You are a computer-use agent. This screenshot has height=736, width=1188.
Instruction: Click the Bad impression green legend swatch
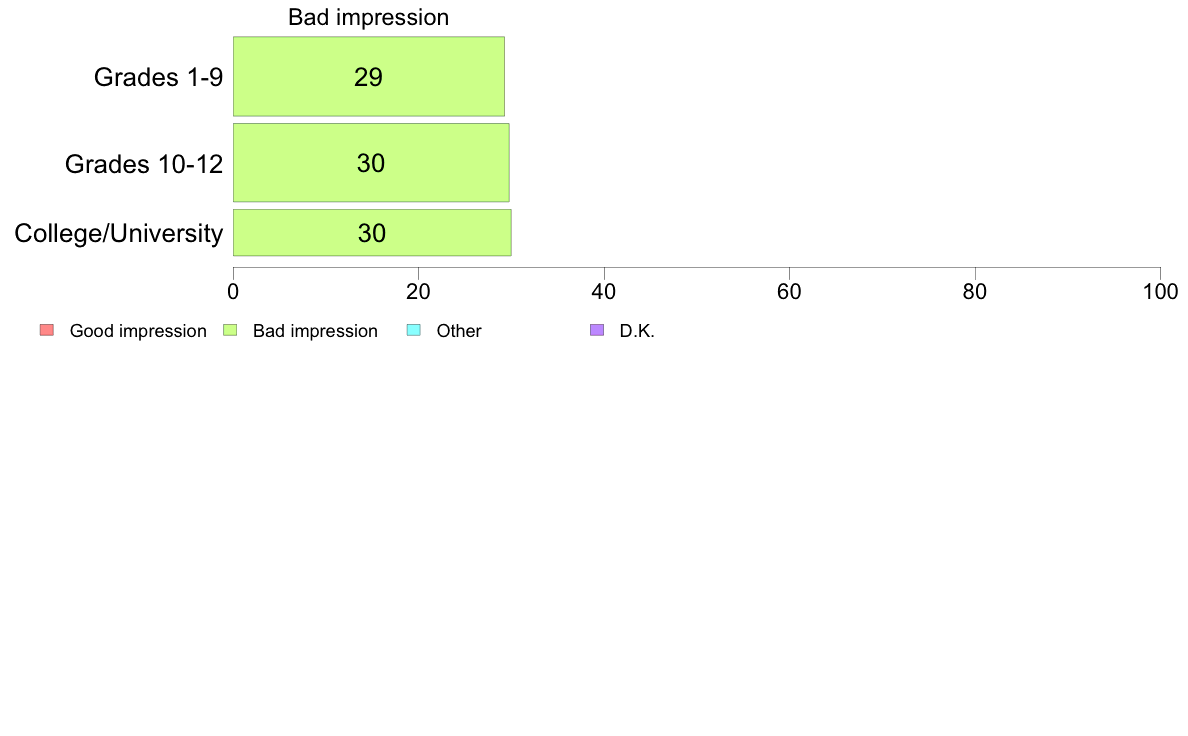click(230, 330)
